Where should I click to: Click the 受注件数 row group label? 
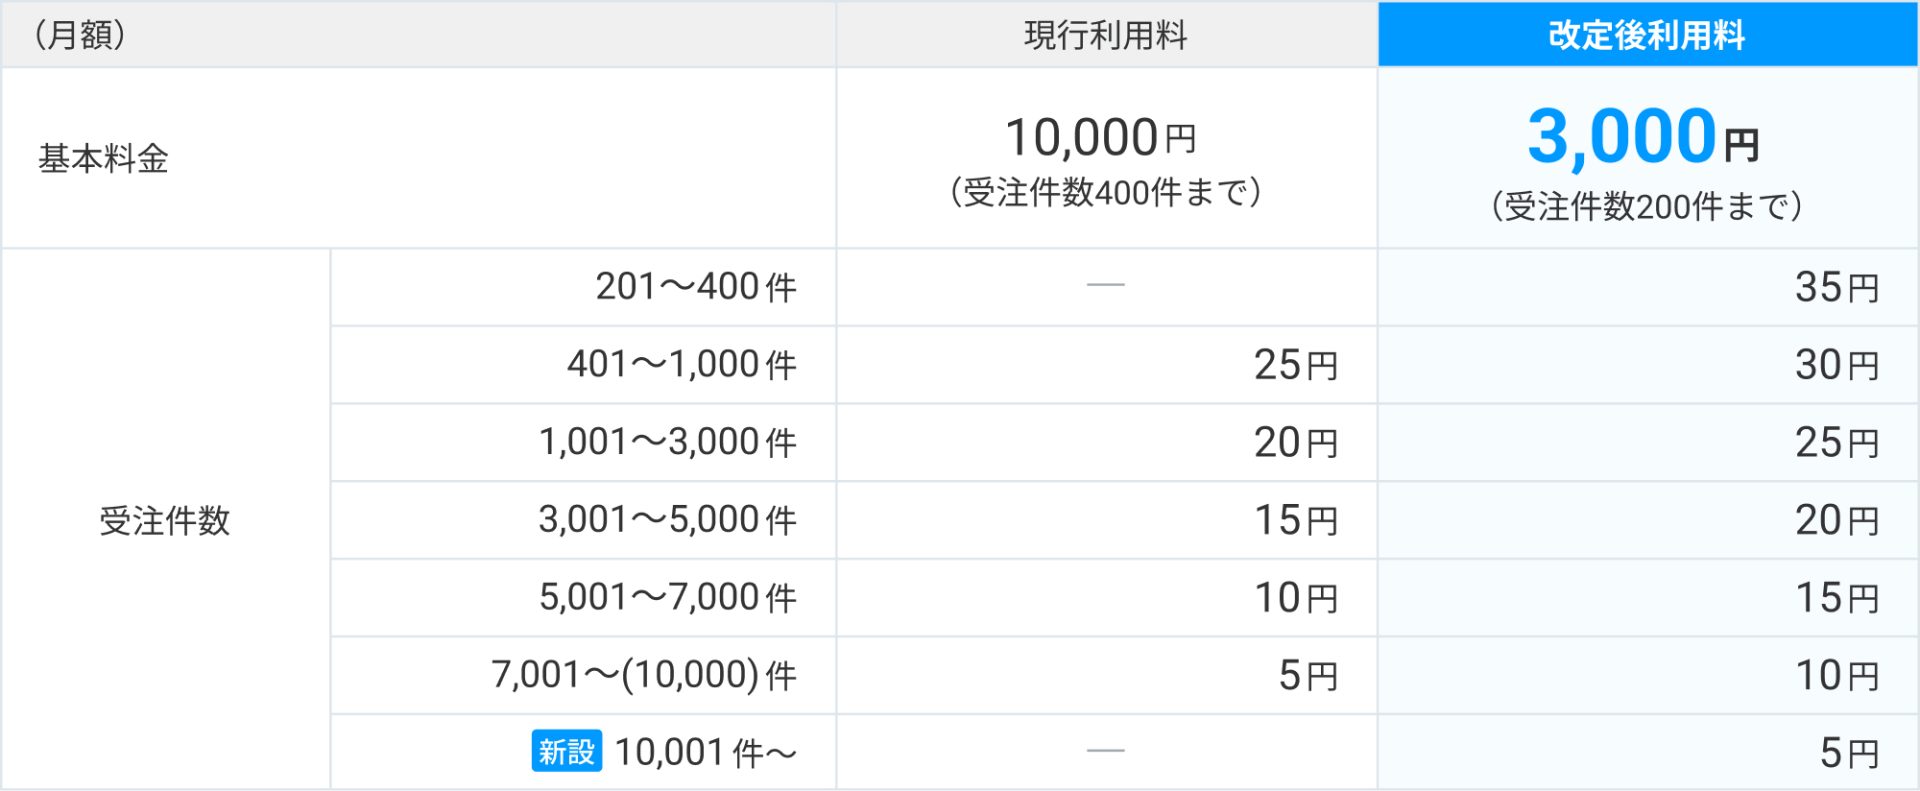tap(165, 521)
